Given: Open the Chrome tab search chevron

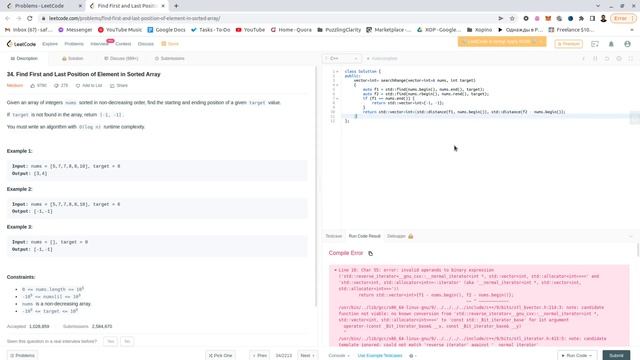Looking at the screenshot, I should pyautogui.click(x=598, y=6).
